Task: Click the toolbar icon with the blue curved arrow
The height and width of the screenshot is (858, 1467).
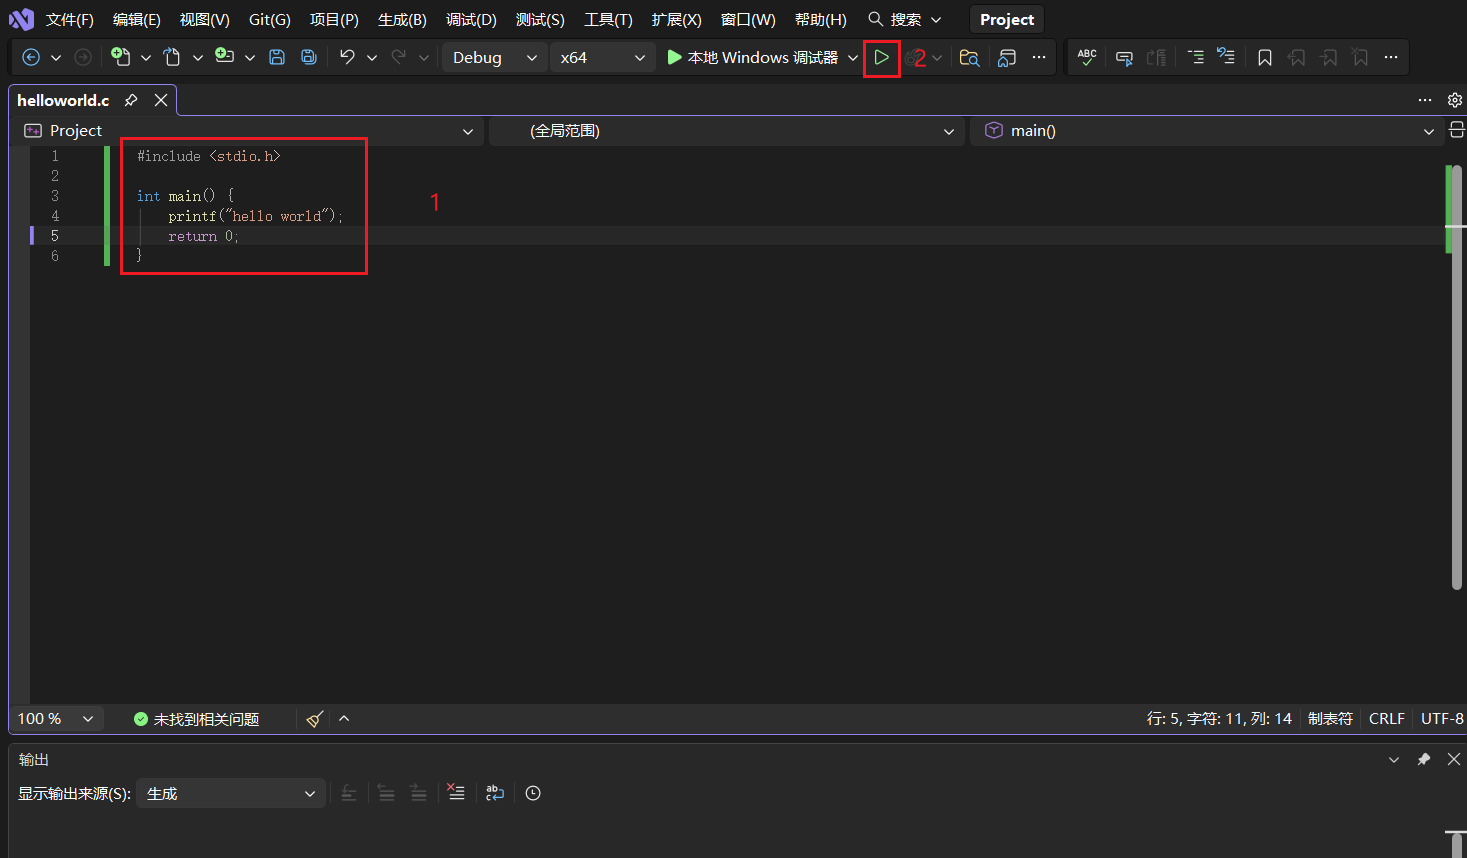Action: tap(1227, 57)
